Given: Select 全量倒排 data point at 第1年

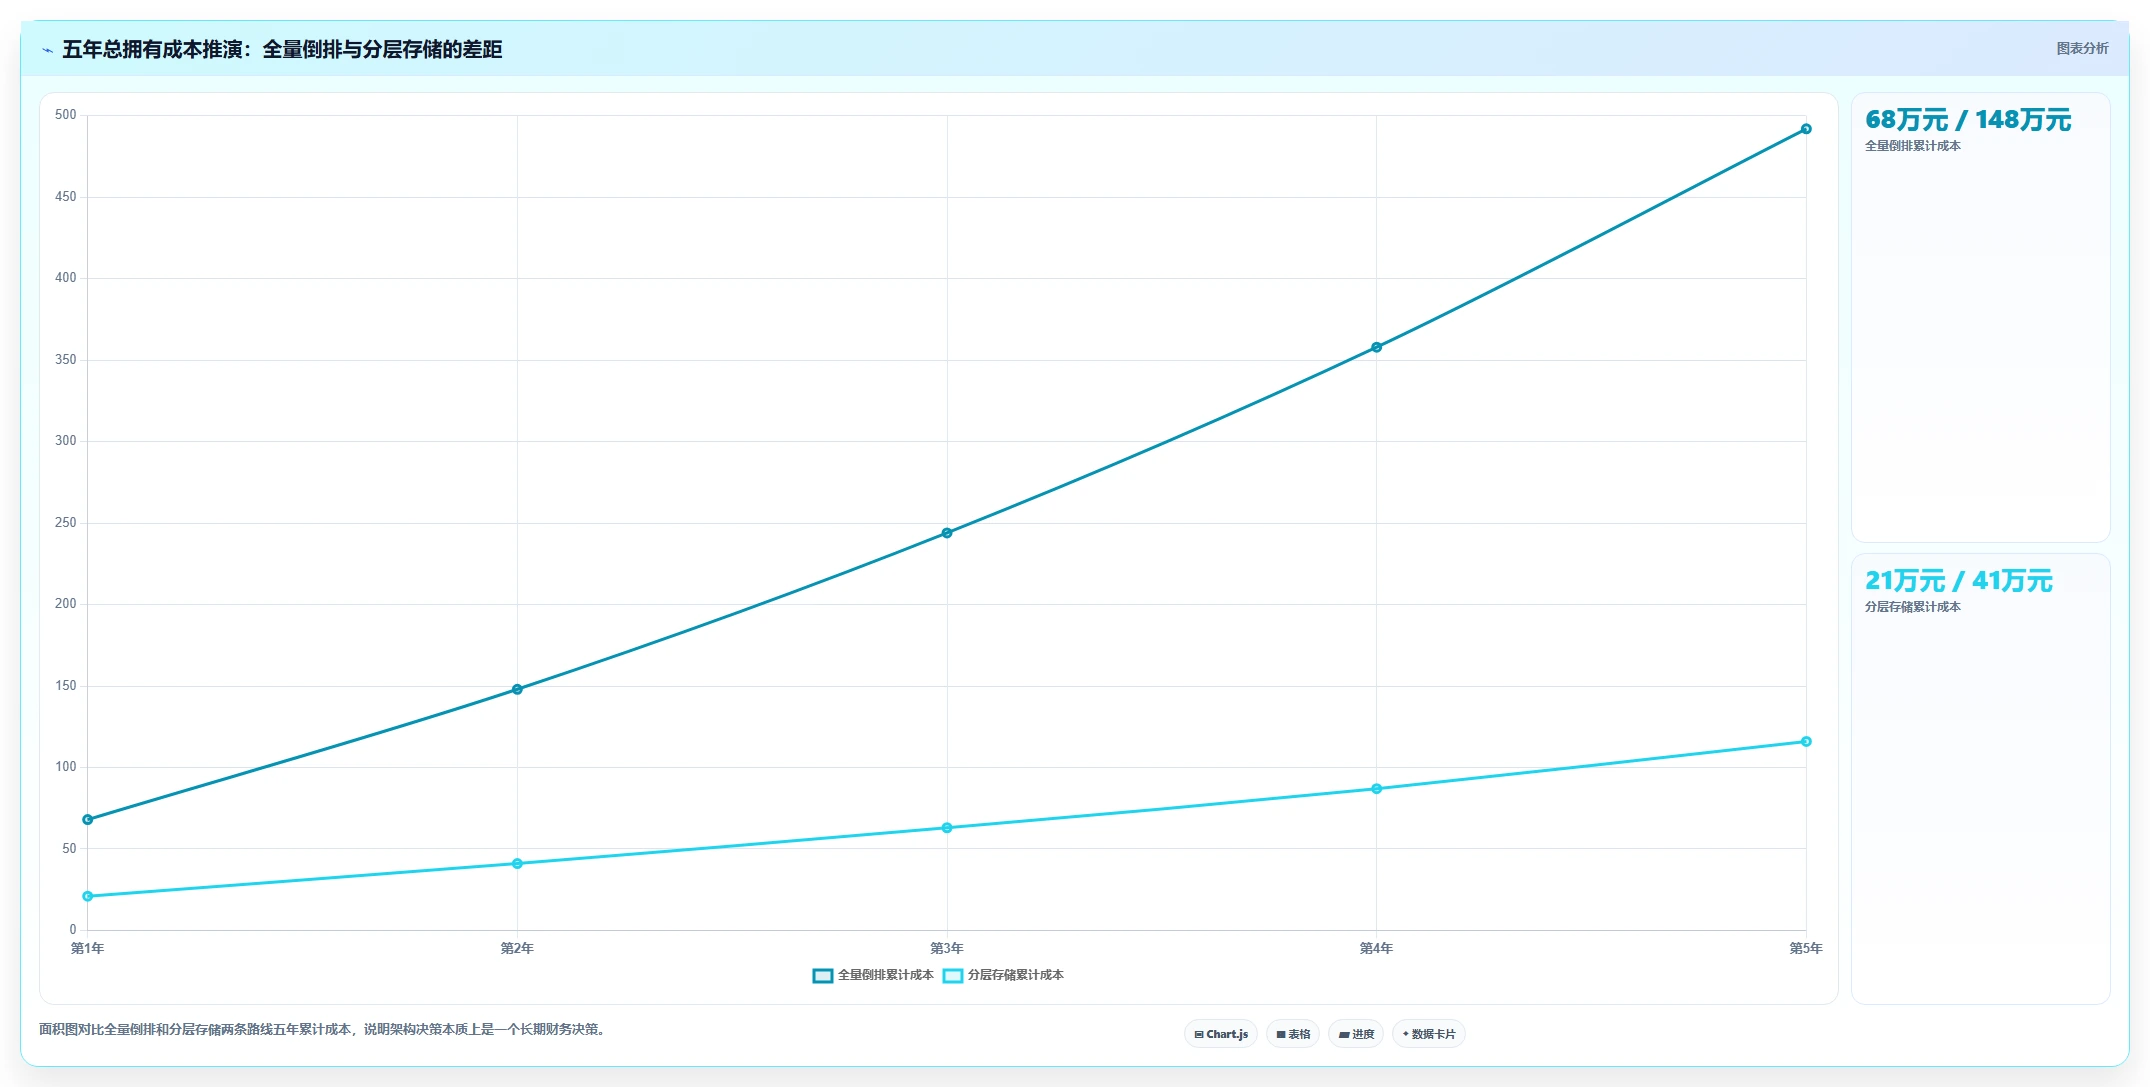Looking at the screenshot, I should coord(88,820).
